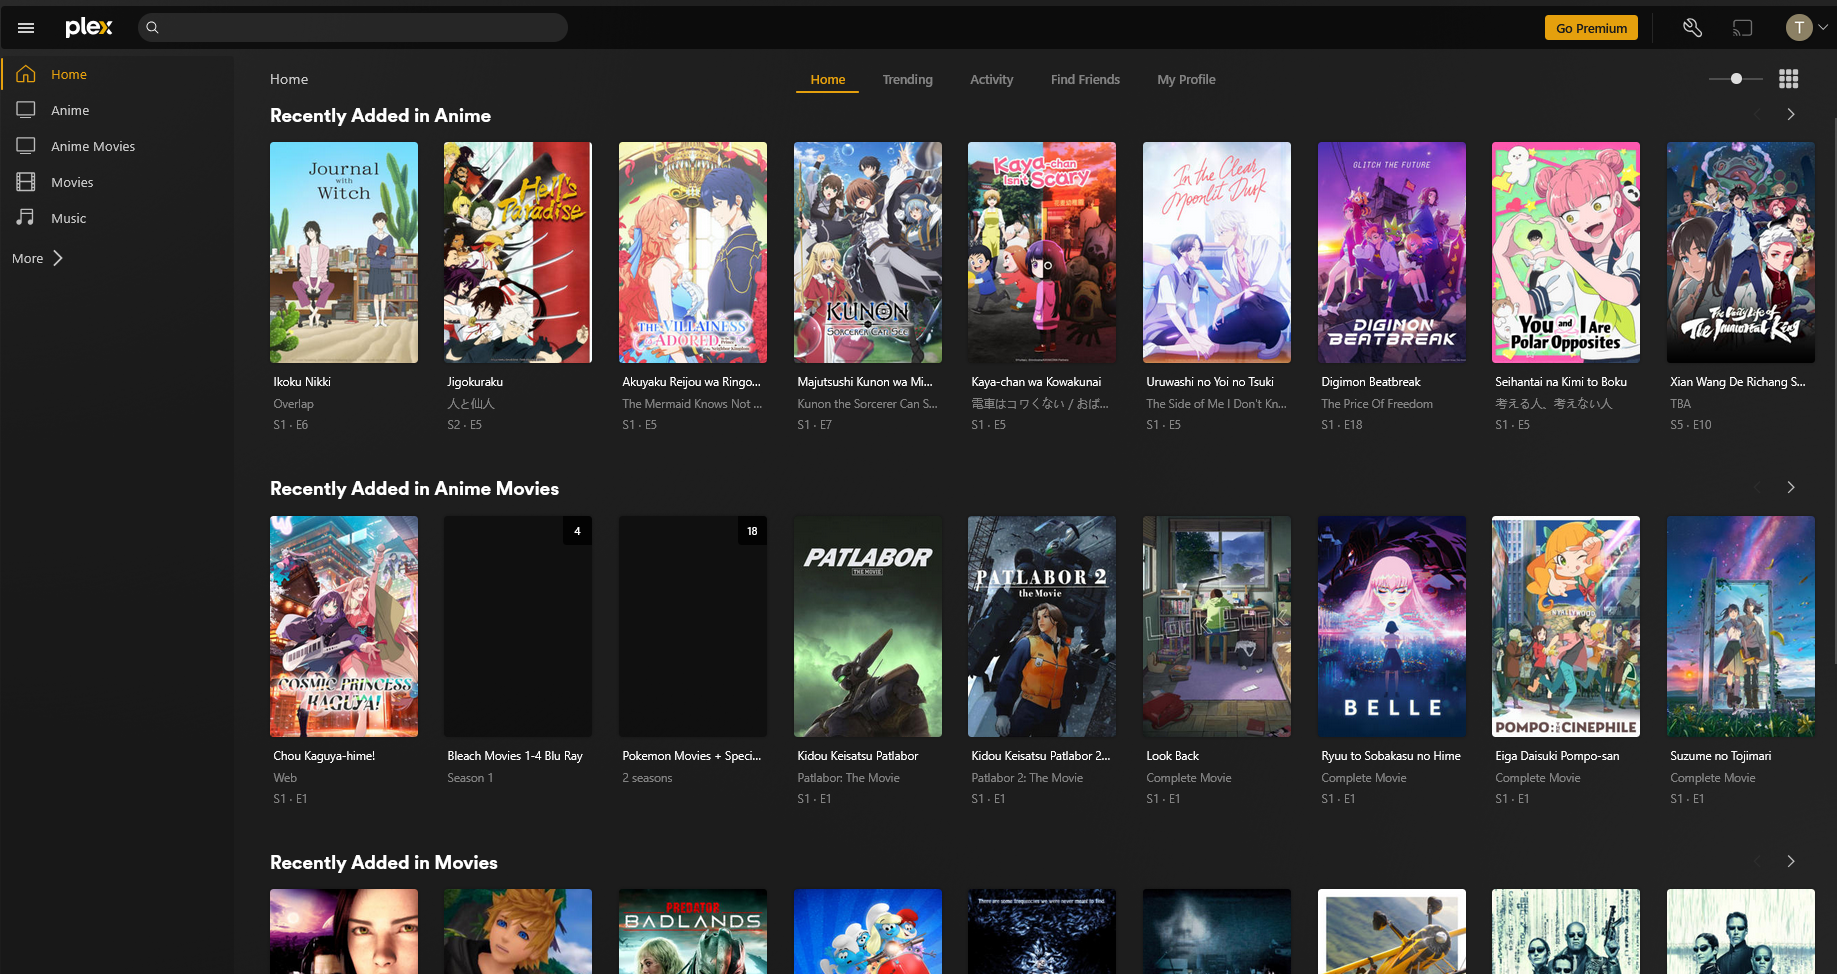Switch to the Trending tab
Viewport: 1837px width, 974px height.
coord(907,80)
